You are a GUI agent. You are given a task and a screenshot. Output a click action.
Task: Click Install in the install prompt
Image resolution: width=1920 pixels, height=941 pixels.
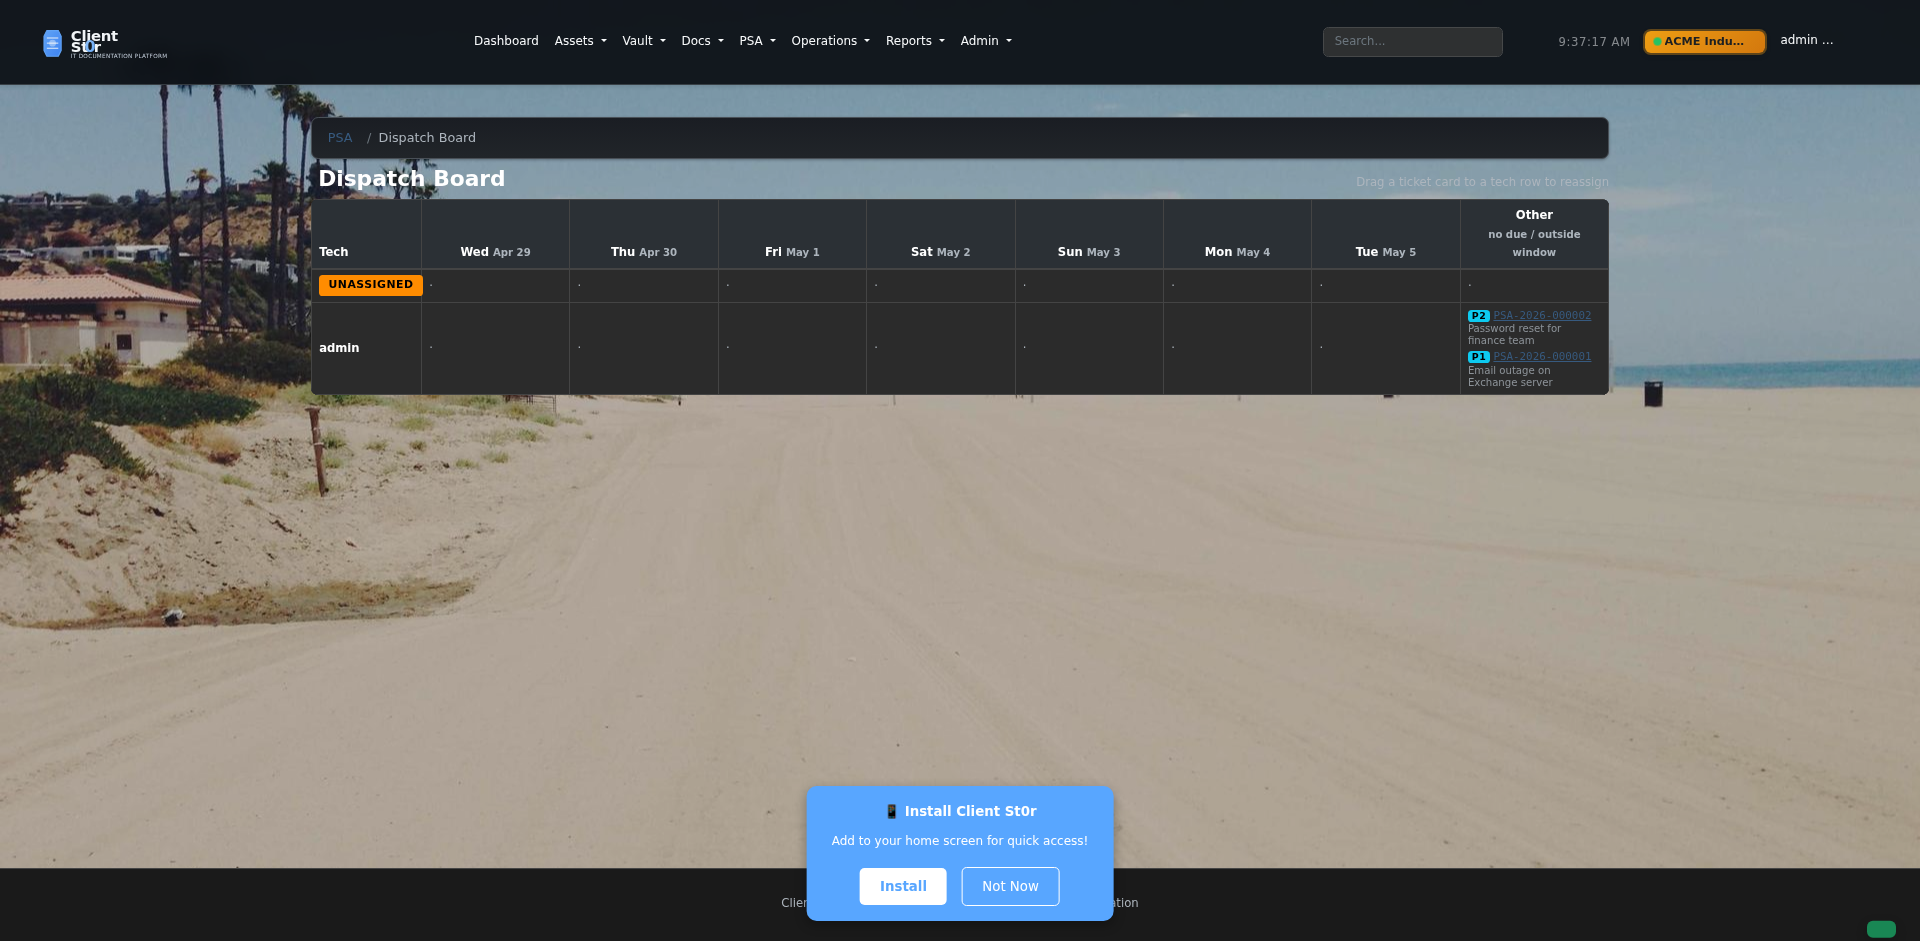(x=903, y=886)
